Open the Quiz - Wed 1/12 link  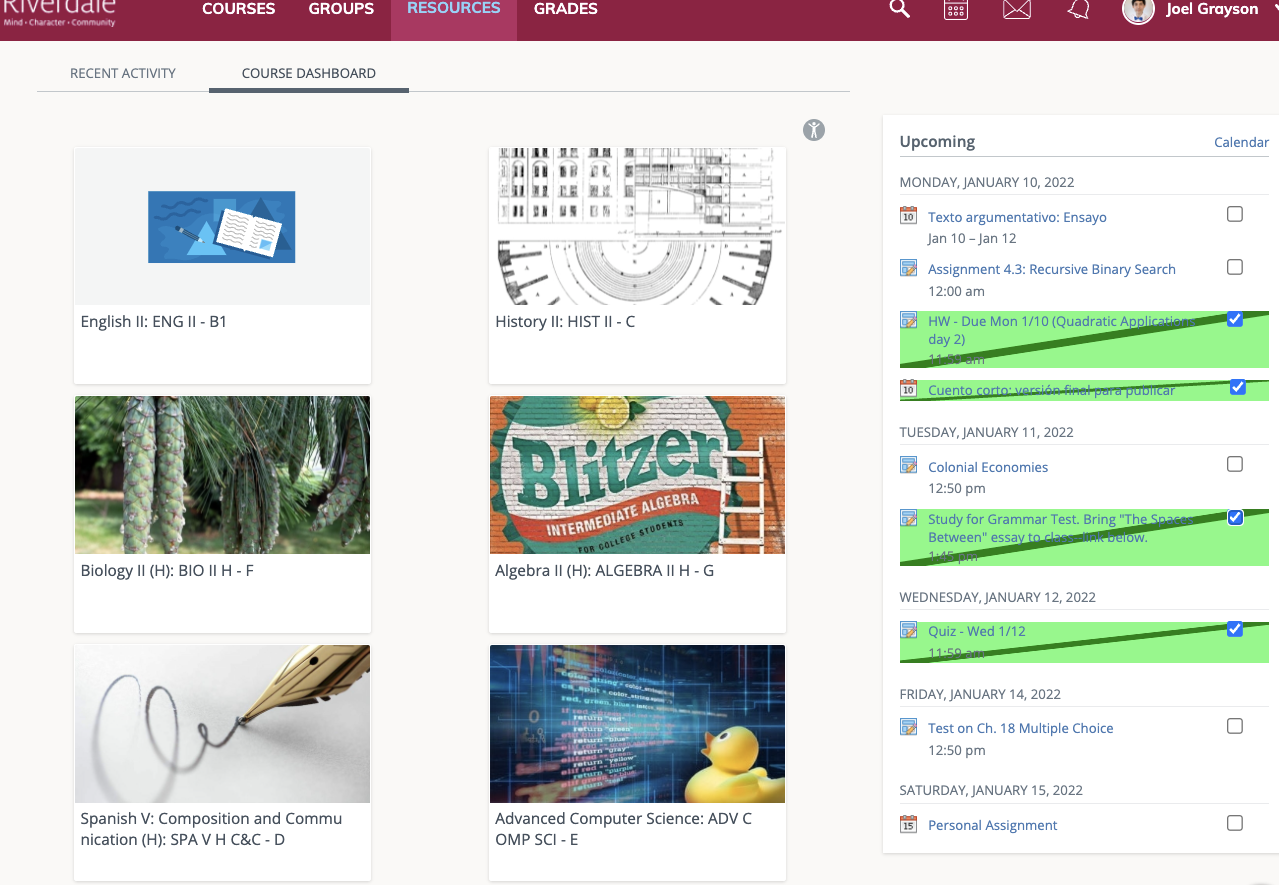coord(977,631)
